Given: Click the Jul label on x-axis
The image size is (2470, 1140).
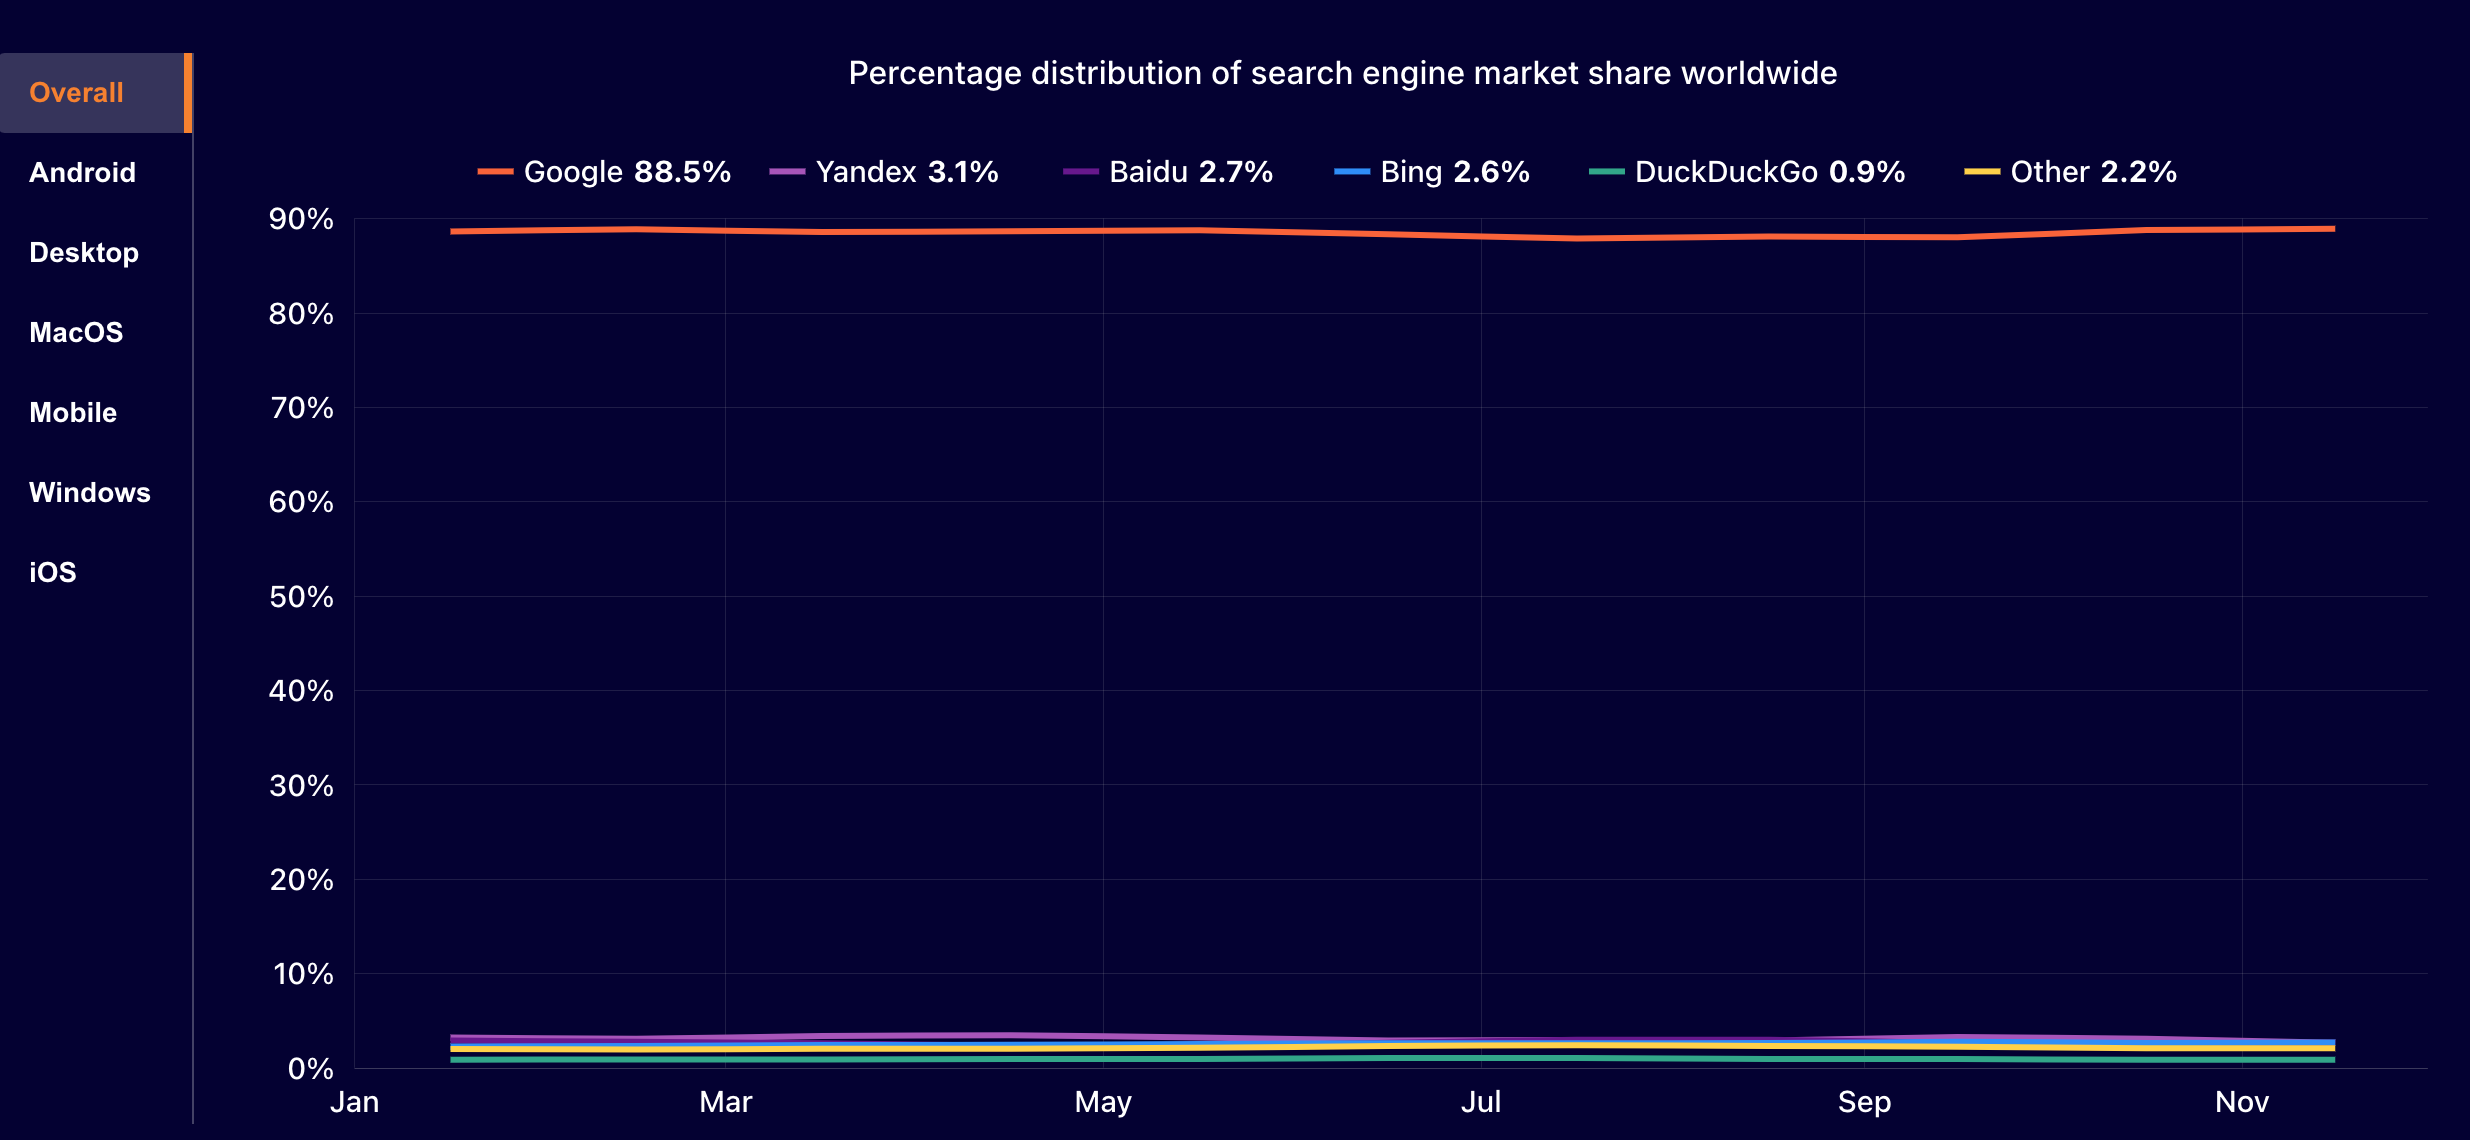Looking at the screenshot, I should coord(1480,1102).
